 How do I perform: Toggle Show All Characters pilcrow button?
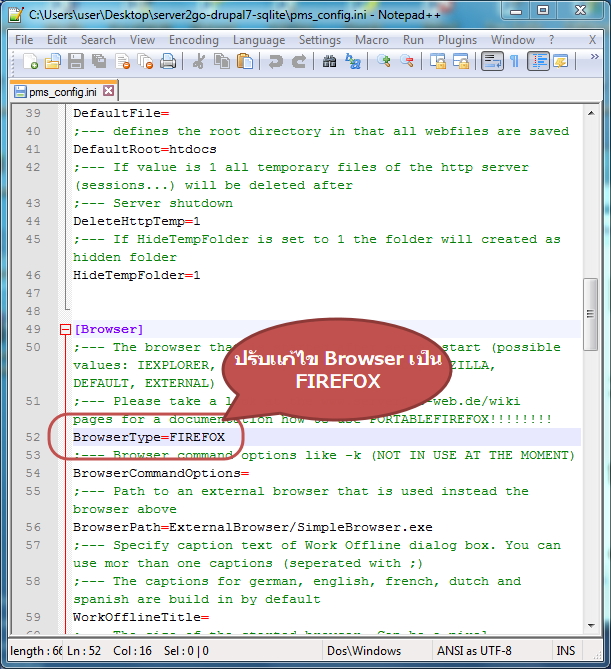[x=515, y=61]
